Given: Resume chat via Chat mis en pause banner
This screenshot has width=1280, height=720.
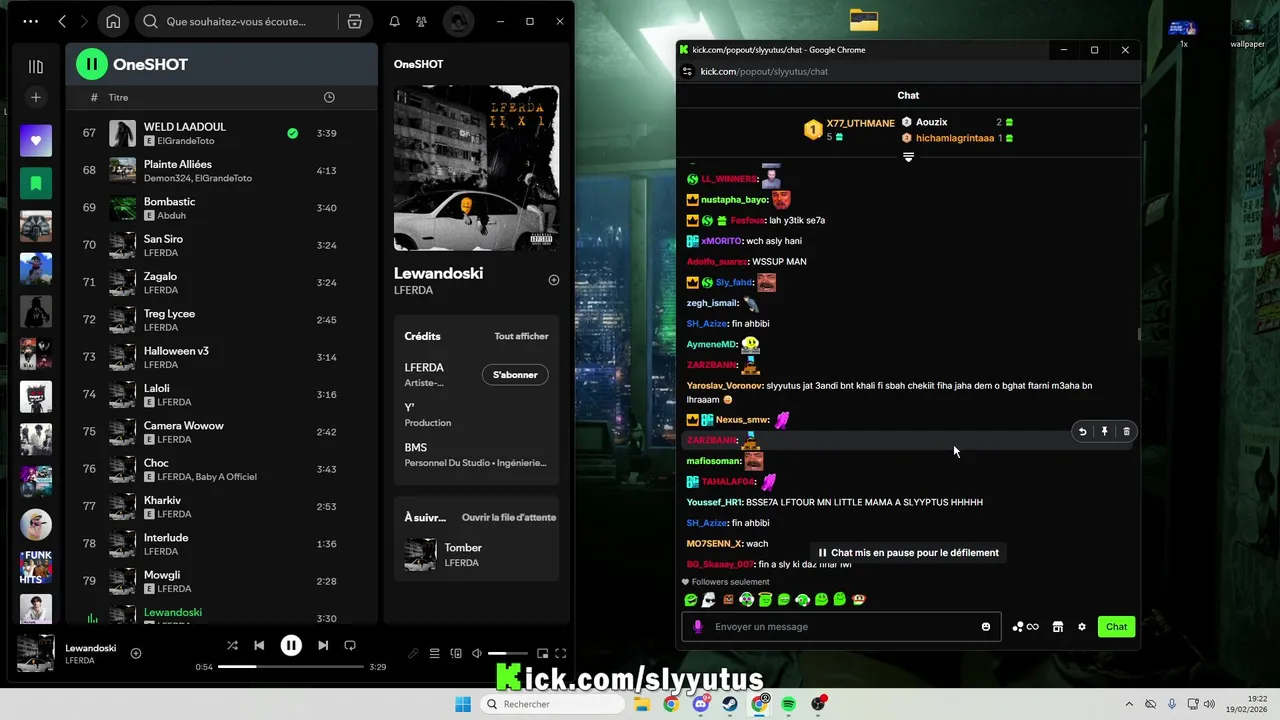Looking at the screenshot, I should pyautogui.click(x=908, y=552).
